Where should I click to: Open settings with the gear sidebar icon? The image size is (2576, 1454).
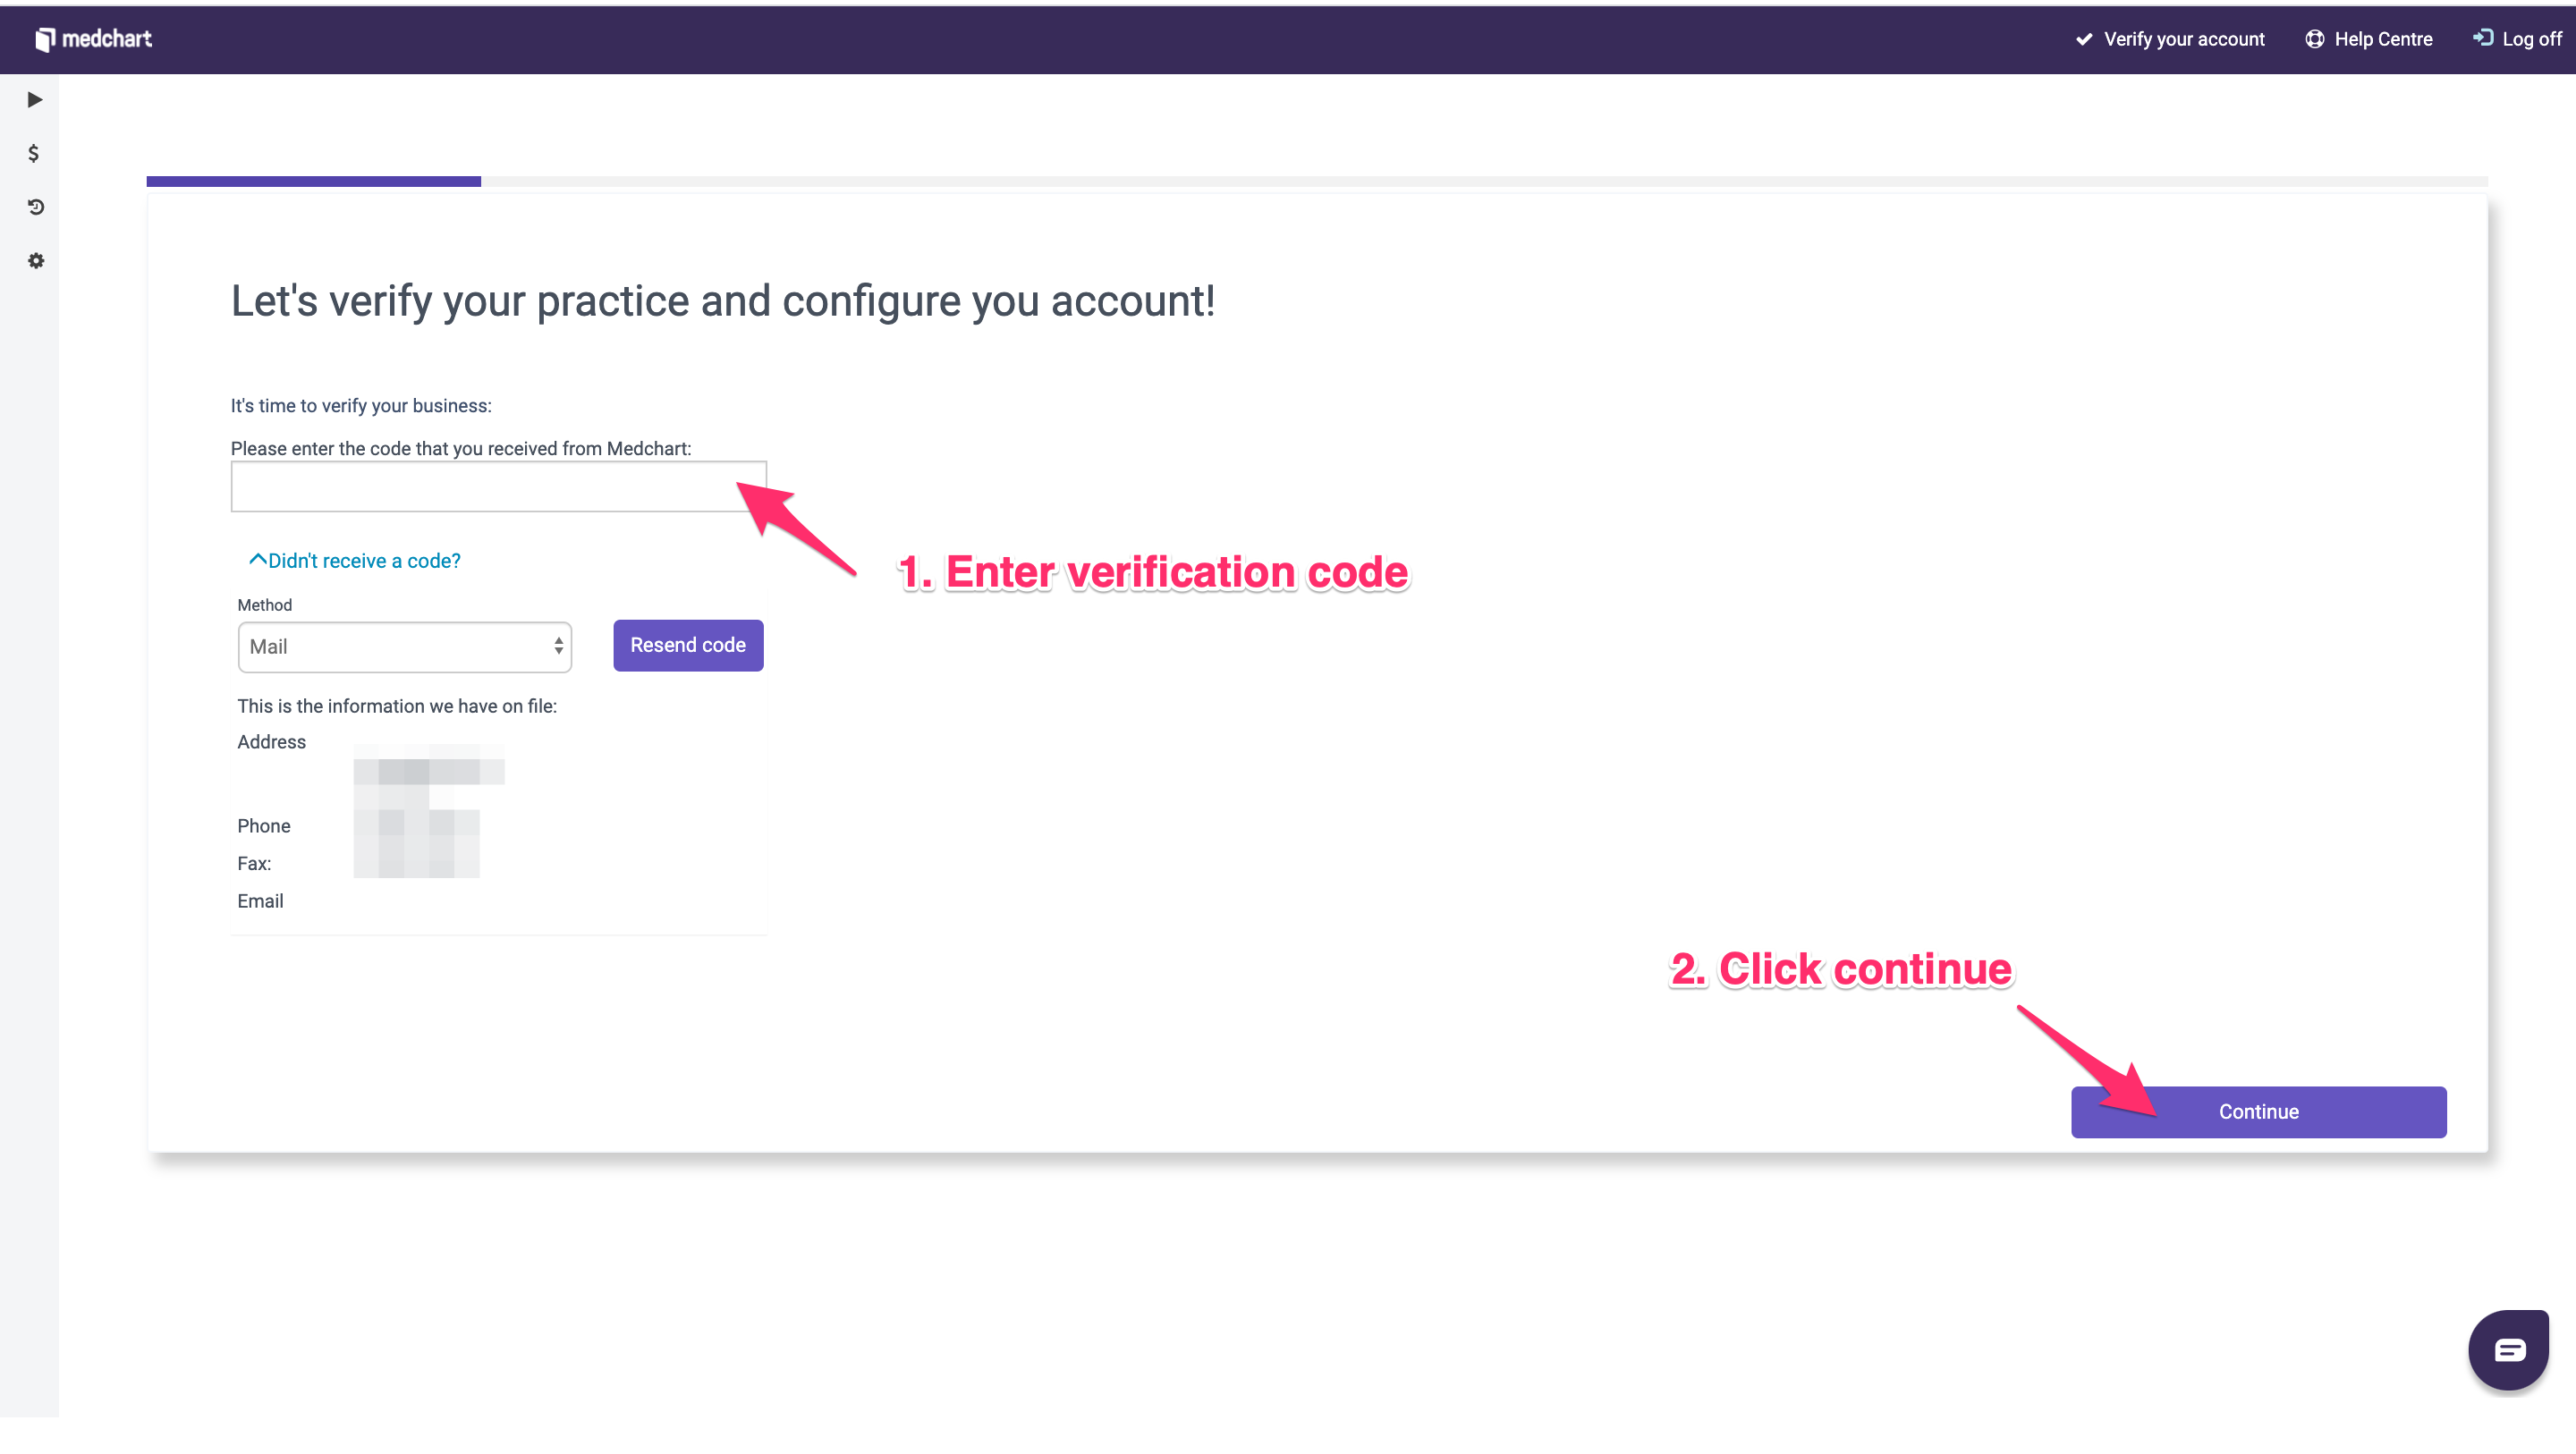click(34, 260)
